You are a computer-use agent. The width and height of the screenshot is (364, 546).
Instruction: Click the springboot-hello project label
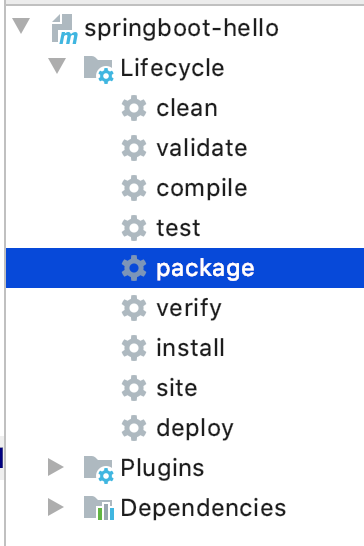181,29
